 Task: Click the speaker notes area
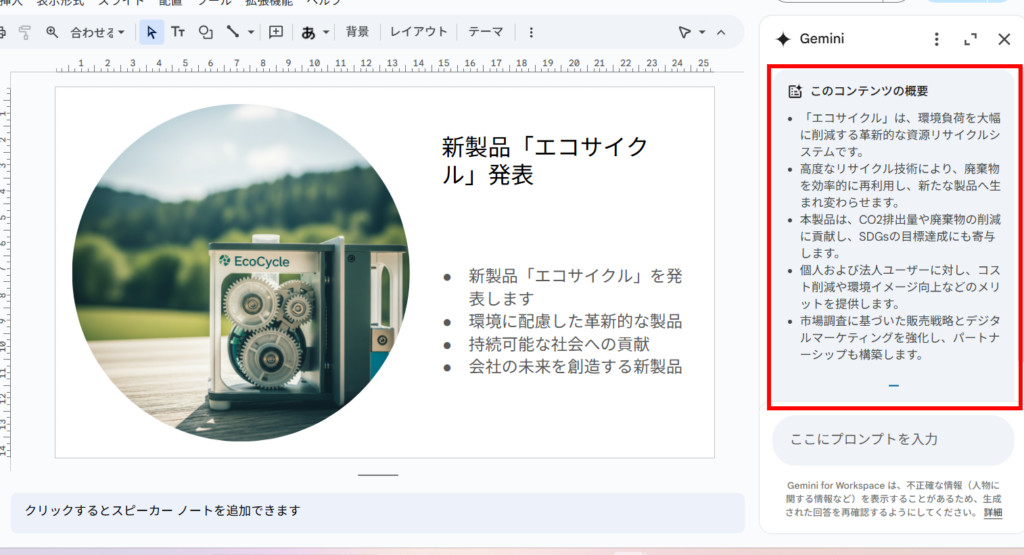377,512
